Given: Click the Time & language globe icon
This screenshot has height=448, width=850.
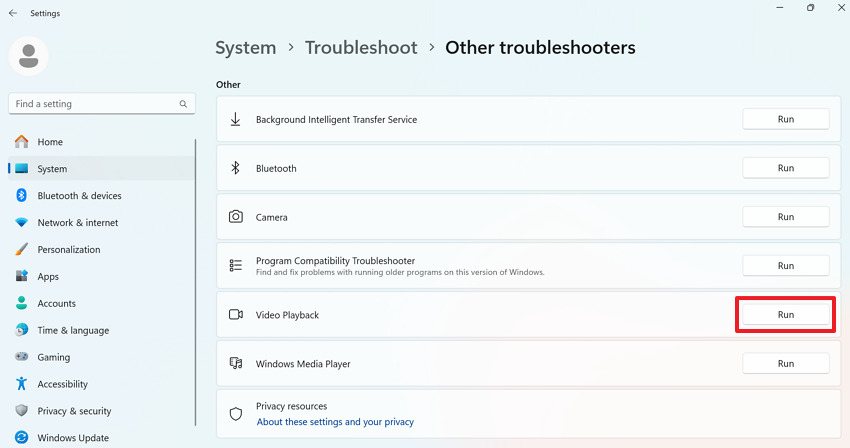Looking at the screenshot, I should 22,330.
